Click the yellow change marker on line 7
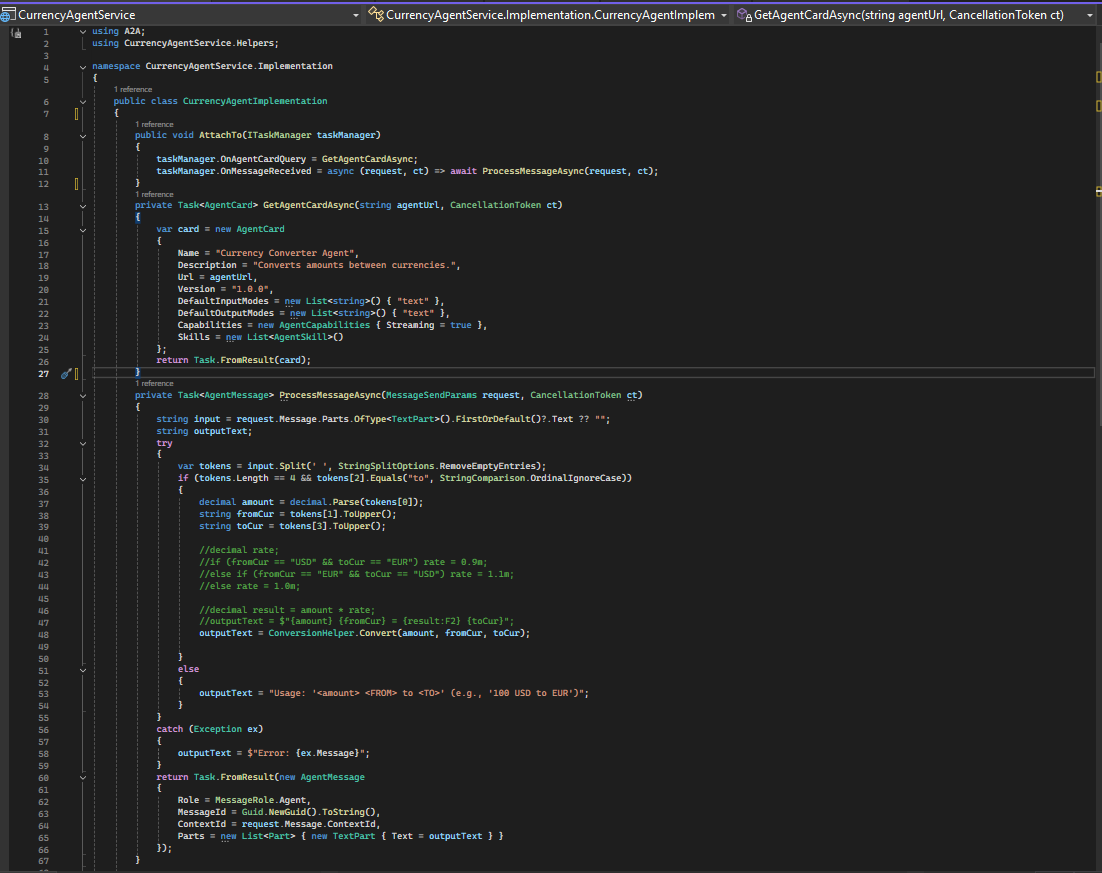Image resolution: width=1102 pixels, height=873 pixels. (x=77, y=113)
